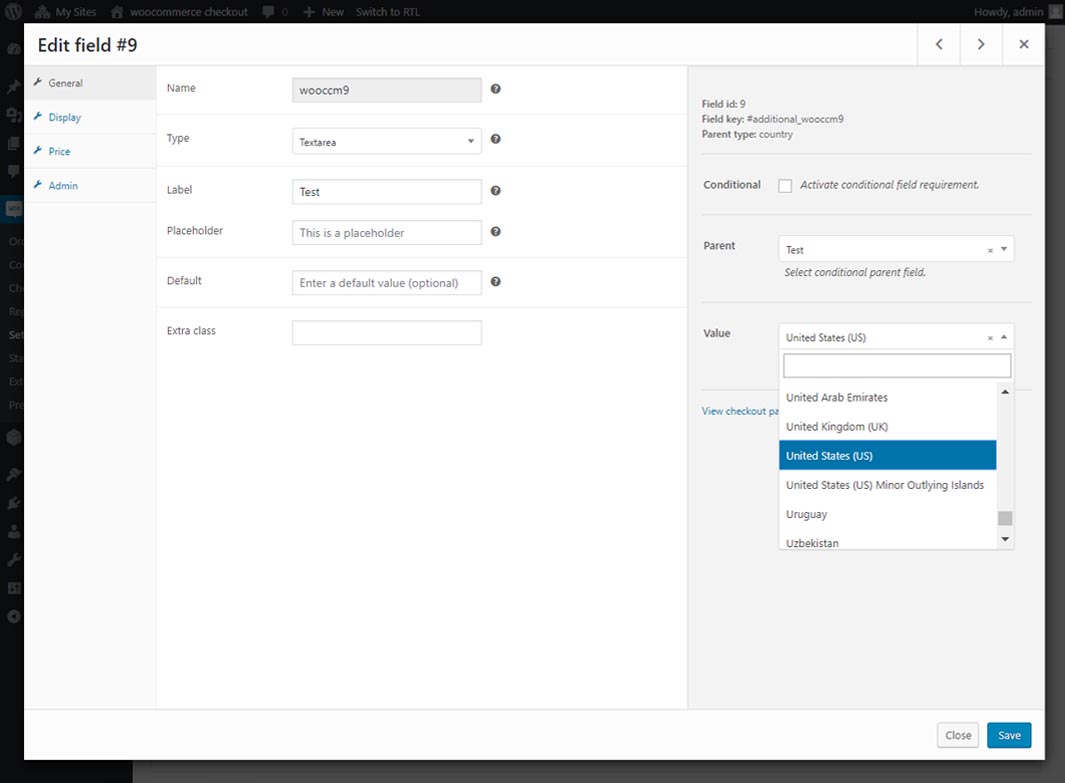Screen dimensions: 1065x783
Task: Click the help icon beside Type dropdown
Action: click(x=496, y=140)
